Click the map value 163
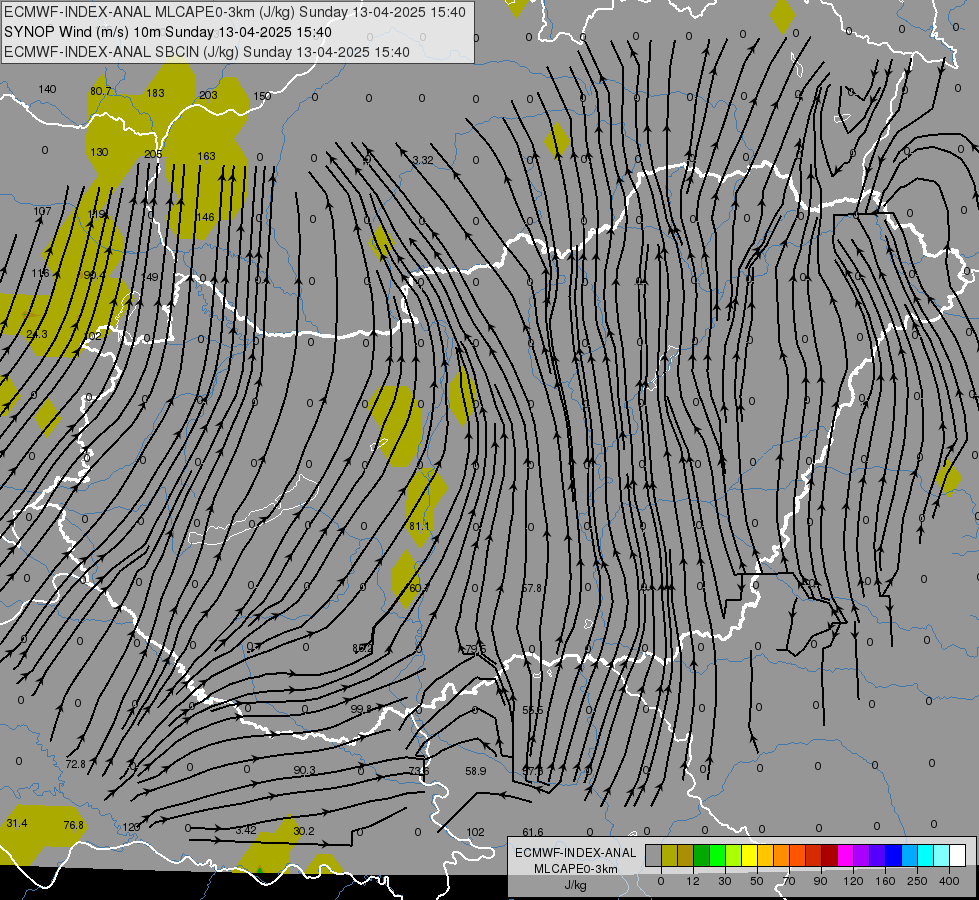Viewport: 979px width, 900px height. click(207, 156)
